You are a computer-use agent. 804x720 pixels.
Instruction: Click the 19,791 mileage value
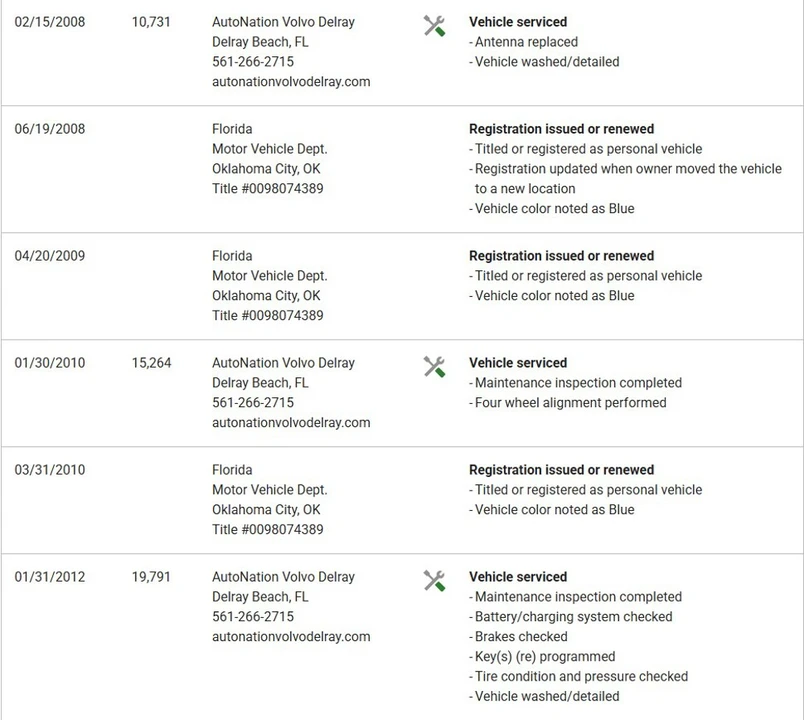click(151, 577)
